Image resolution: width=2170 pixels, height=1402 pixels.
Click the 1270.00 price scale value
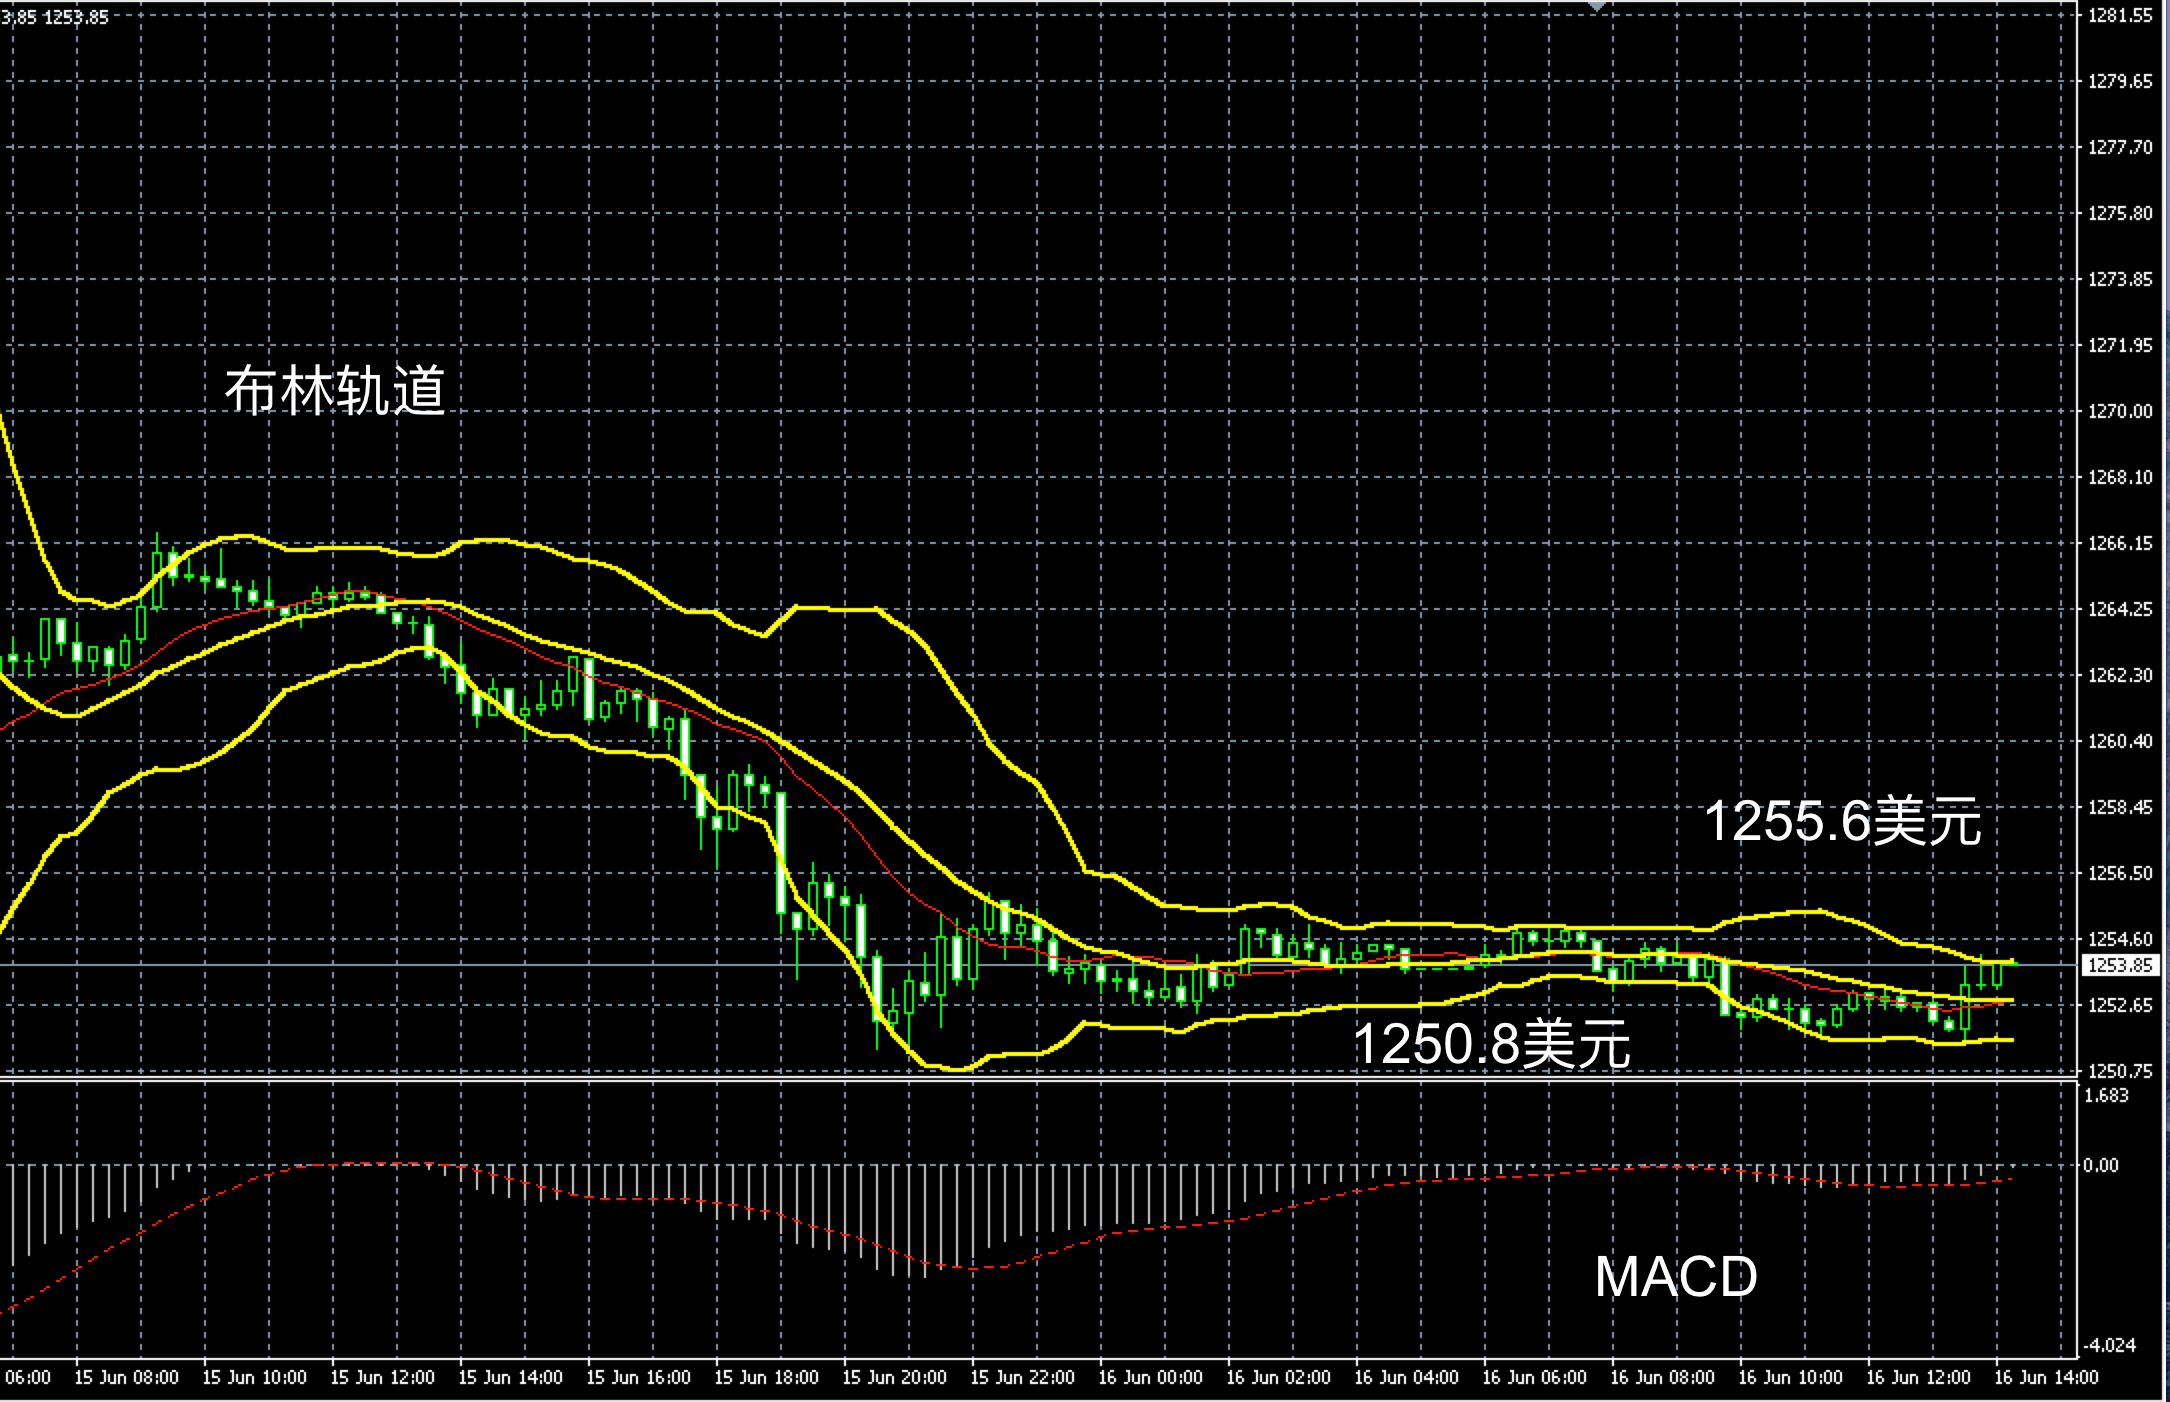tap(2120, 411)
